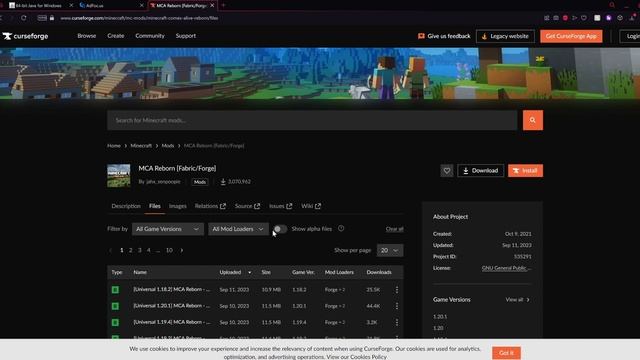Open the Create menu
This screenshot has width=640, height=360.
tap(116, 36)
